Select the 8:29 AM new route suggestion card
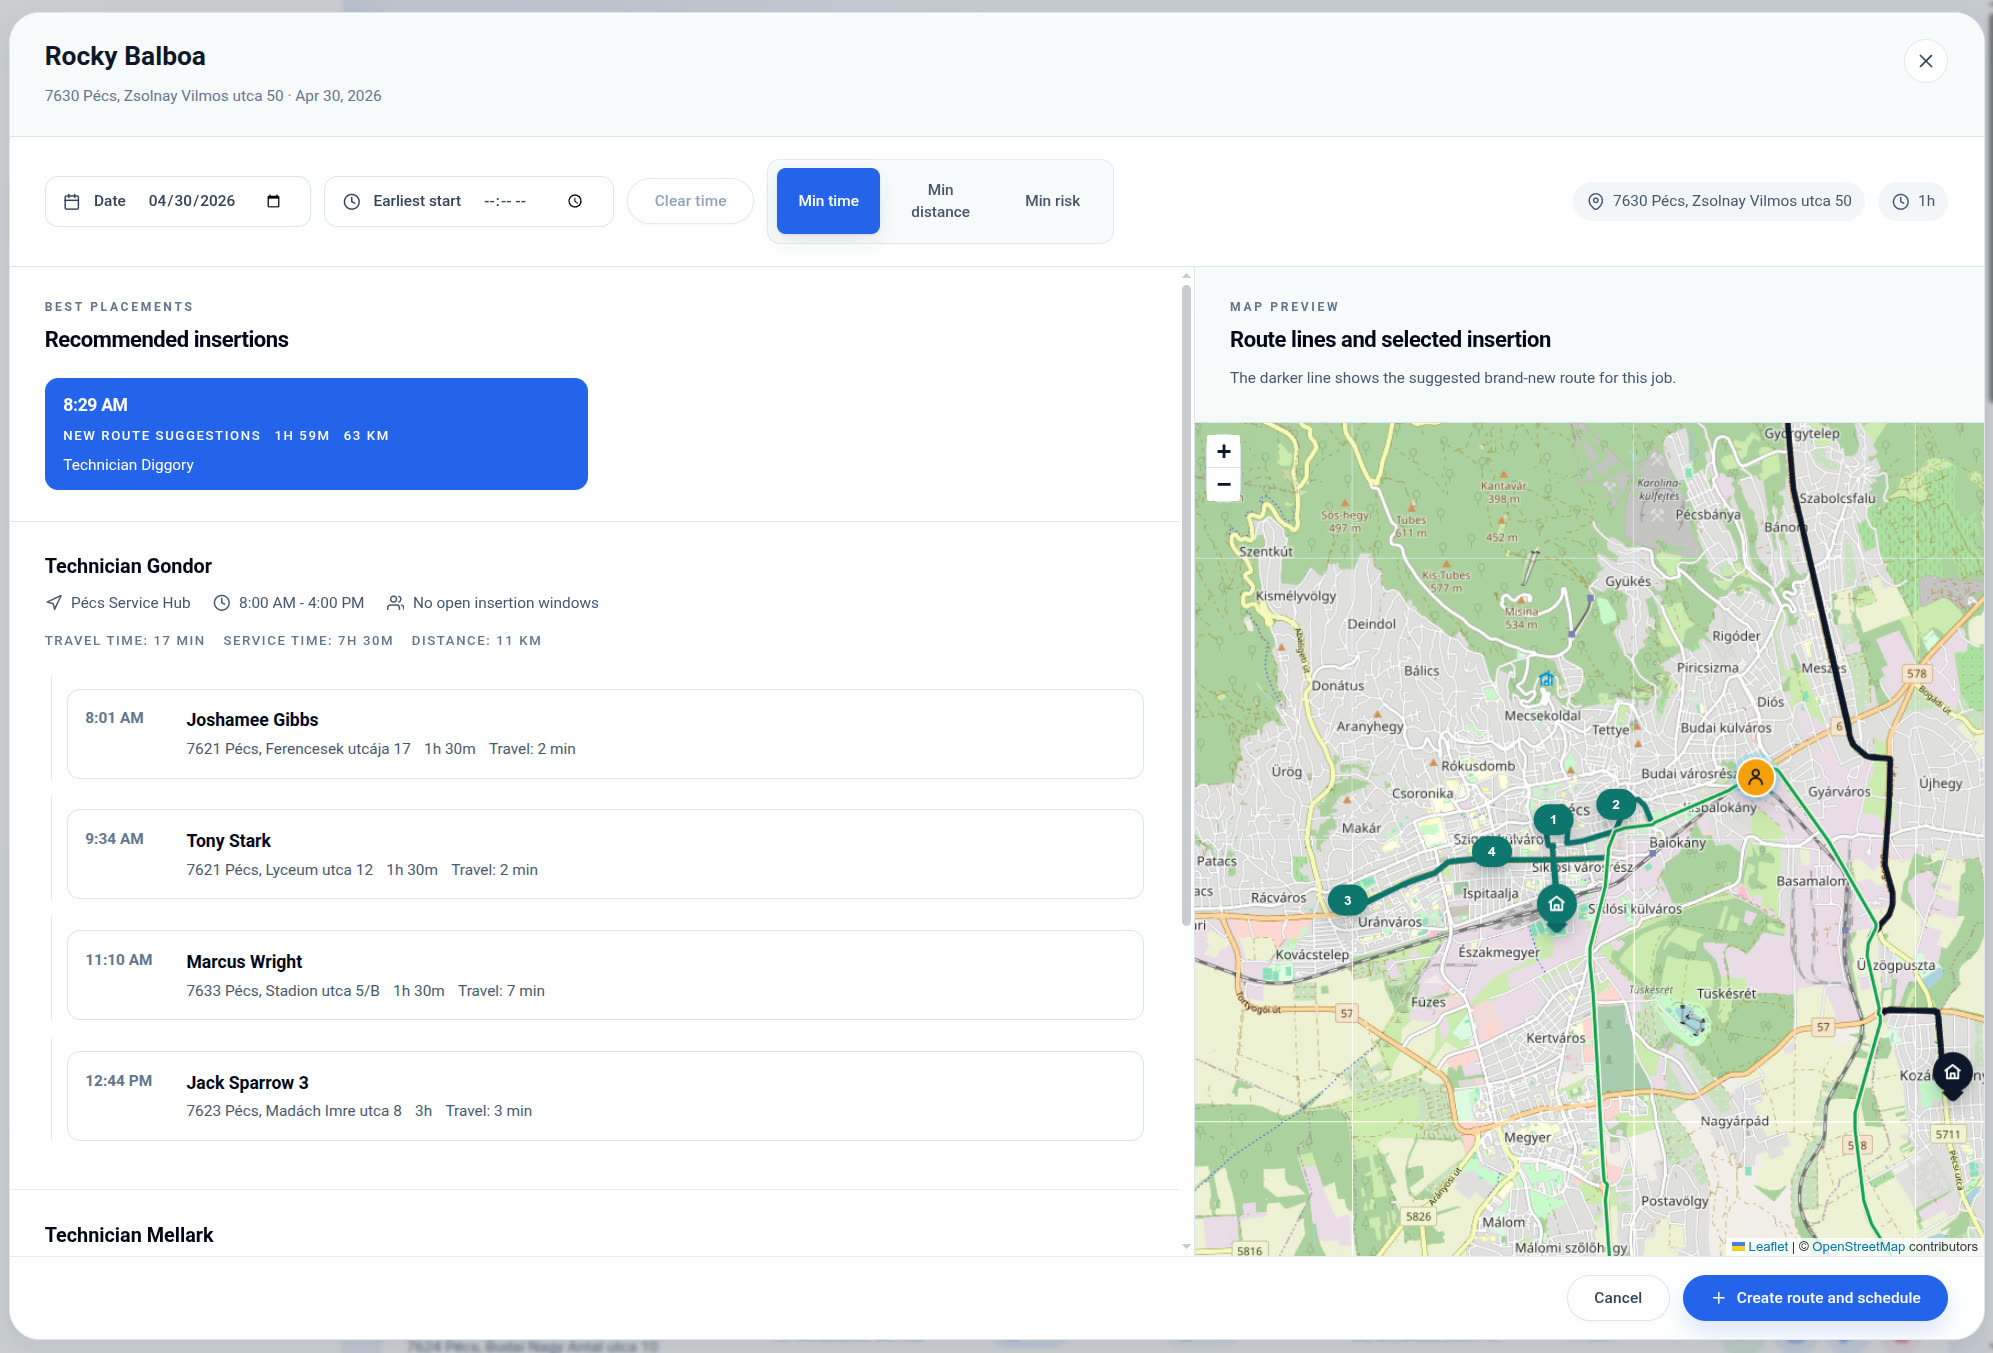Image resolution: width=1993 pixels, height=1353 pixels. tap(316, 434)
